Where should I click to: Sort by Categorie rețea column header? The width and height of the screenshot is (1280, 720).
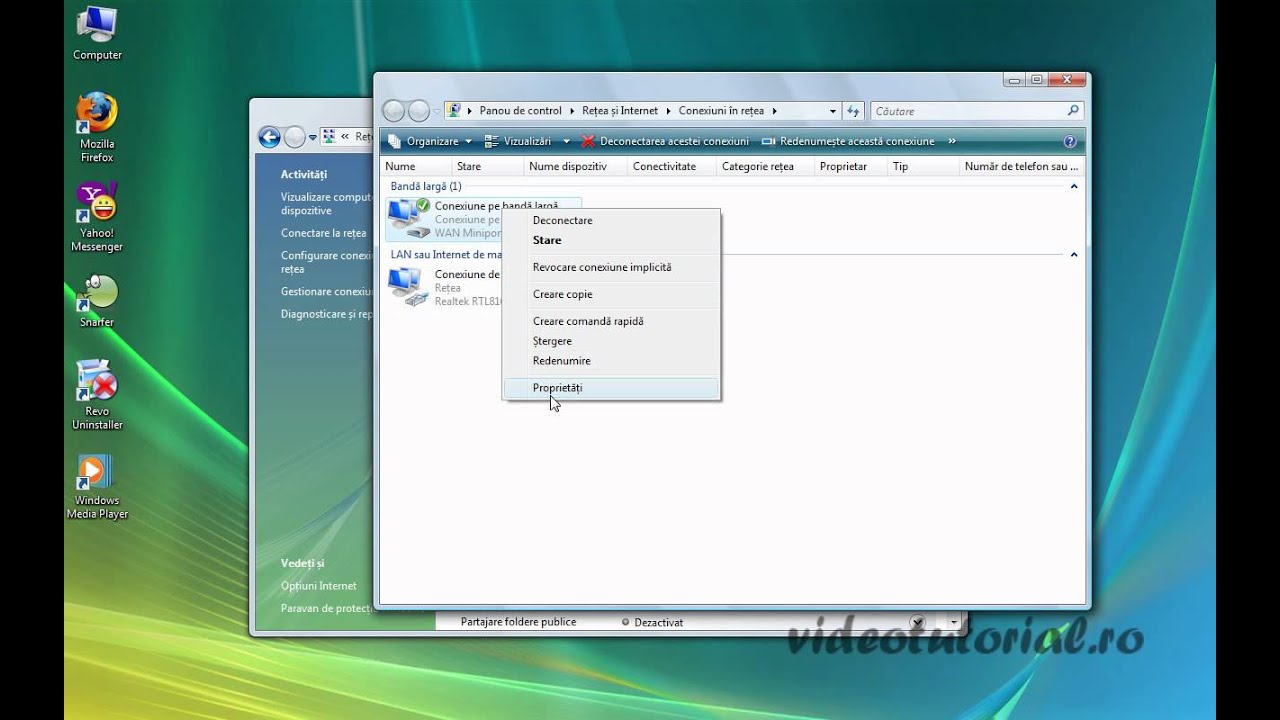pyautogui.click(x=765, y=166)
